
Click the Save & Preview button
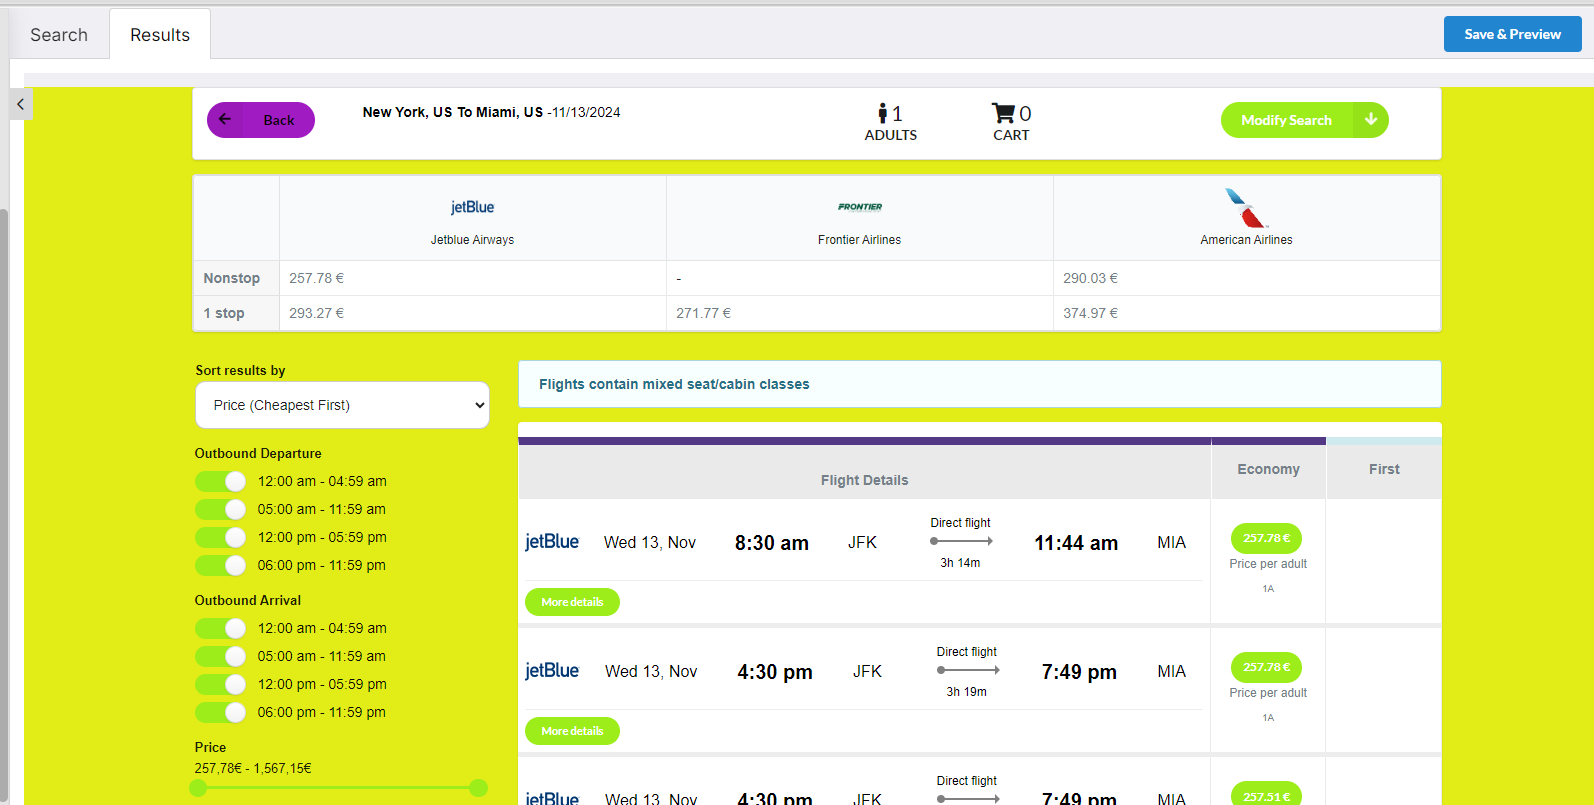pyautogui.click(x=1512, y=34)
